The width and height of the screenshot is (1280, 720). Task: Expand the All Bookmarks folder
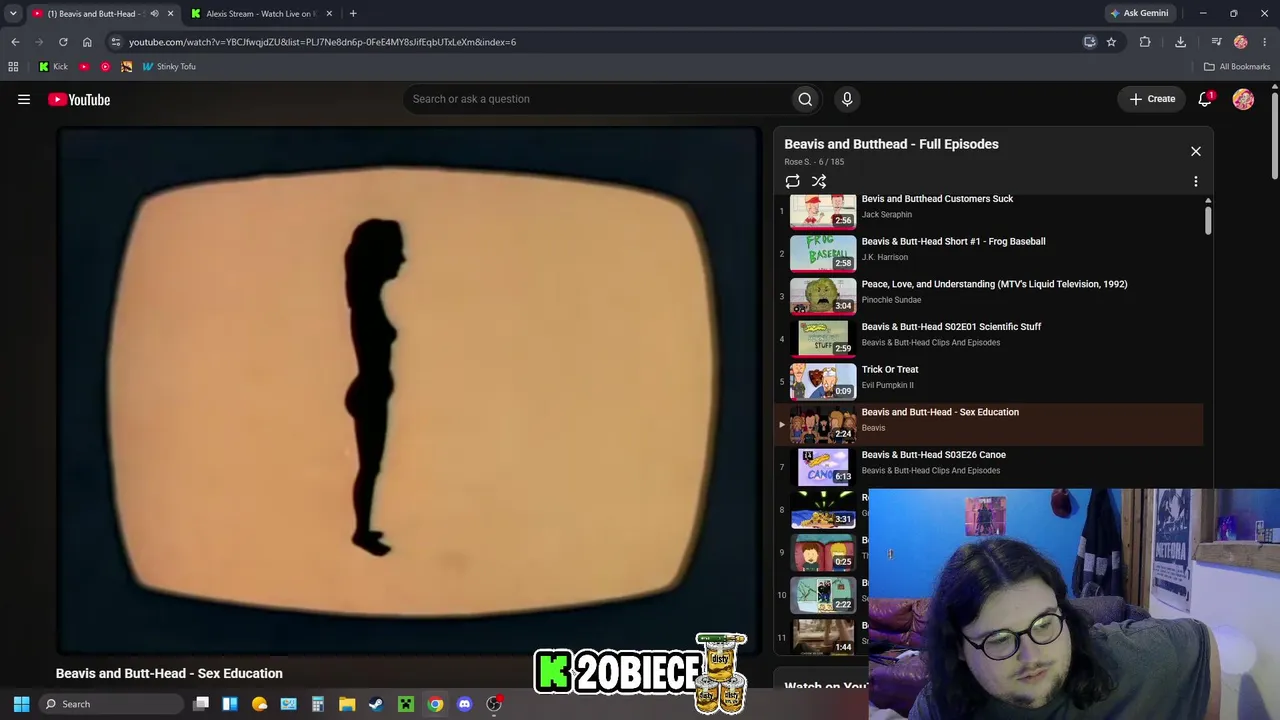[1237, 67]
